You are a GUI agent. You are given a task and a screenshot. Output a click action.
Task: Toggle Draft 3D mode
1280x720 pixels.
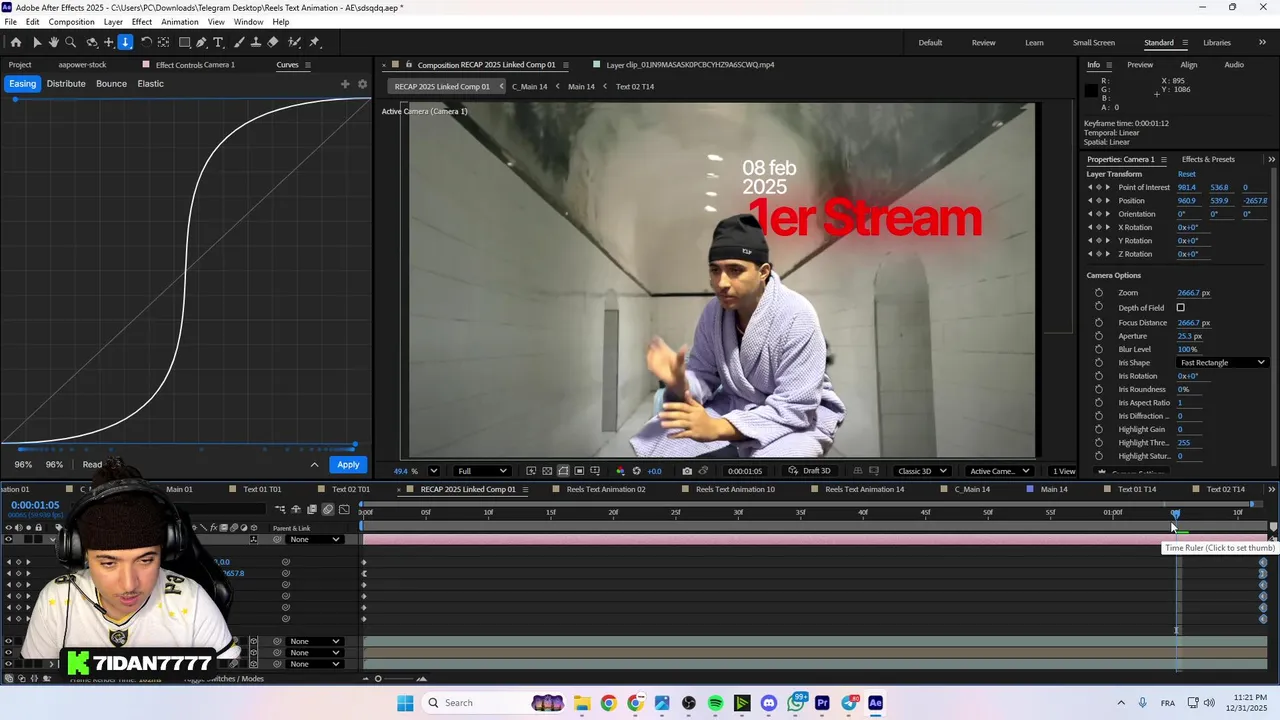click(810, 471)
